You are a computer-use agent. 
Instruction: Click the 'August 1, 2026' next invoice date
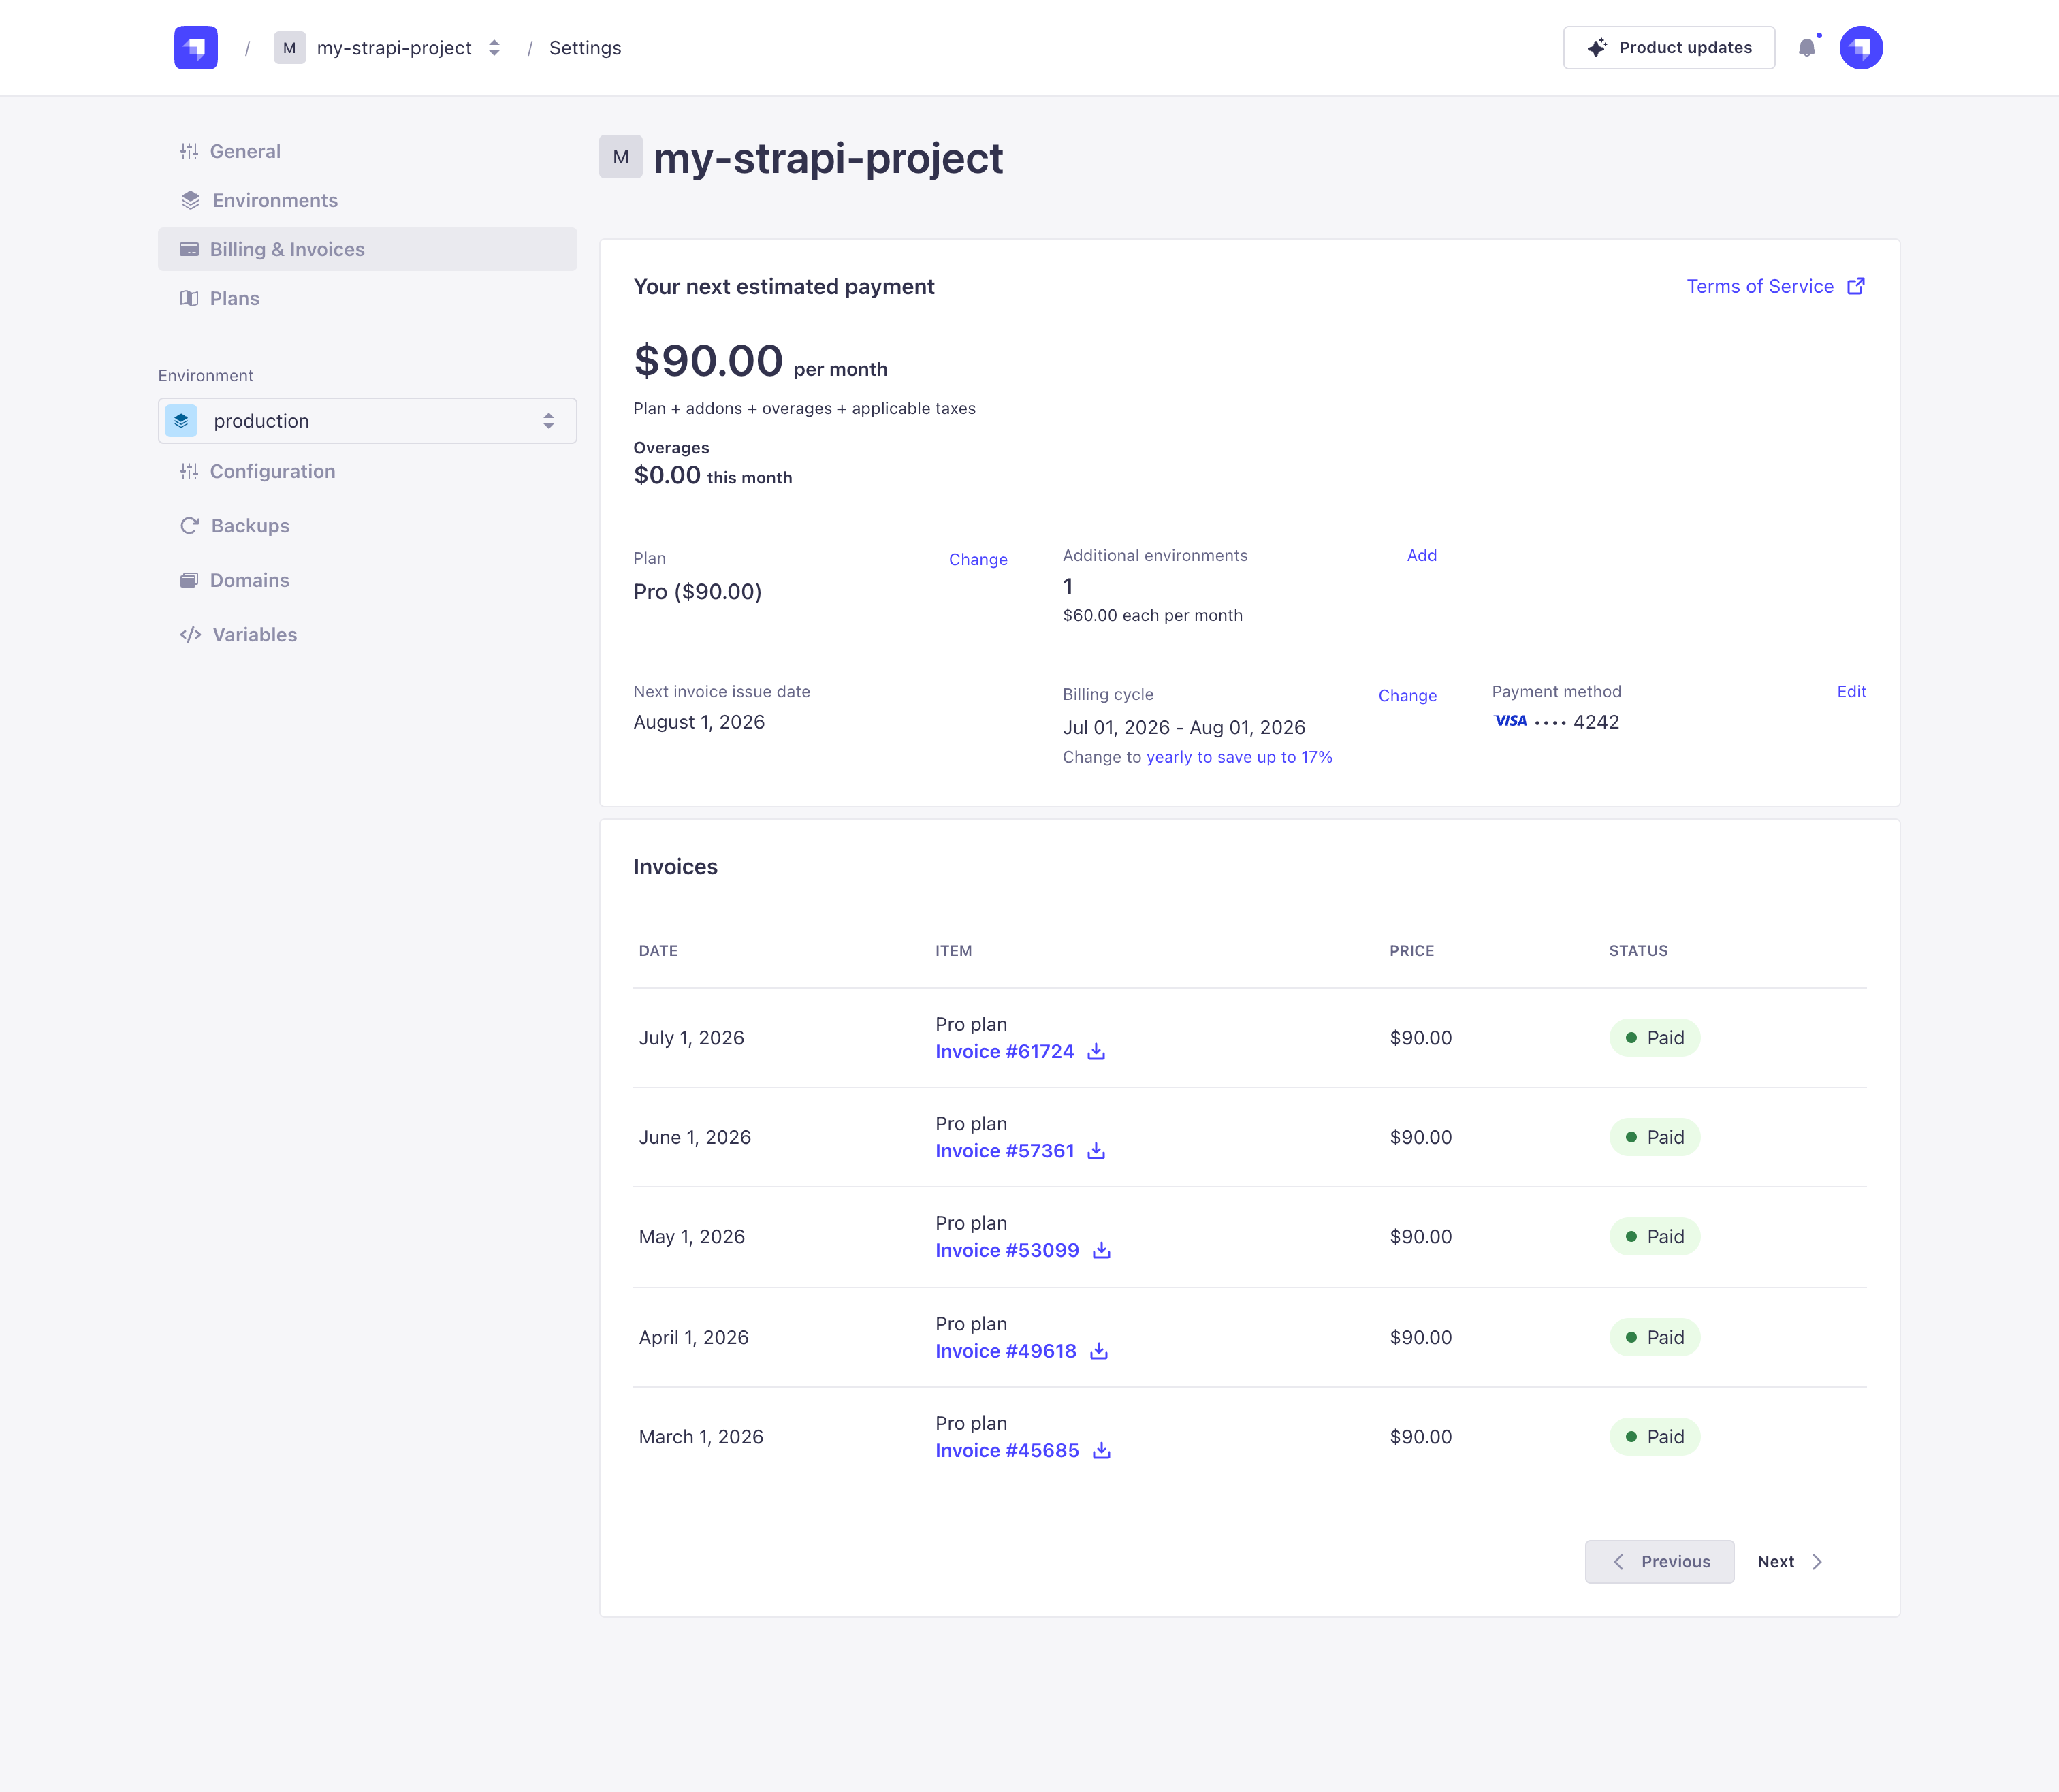point(699,722)
